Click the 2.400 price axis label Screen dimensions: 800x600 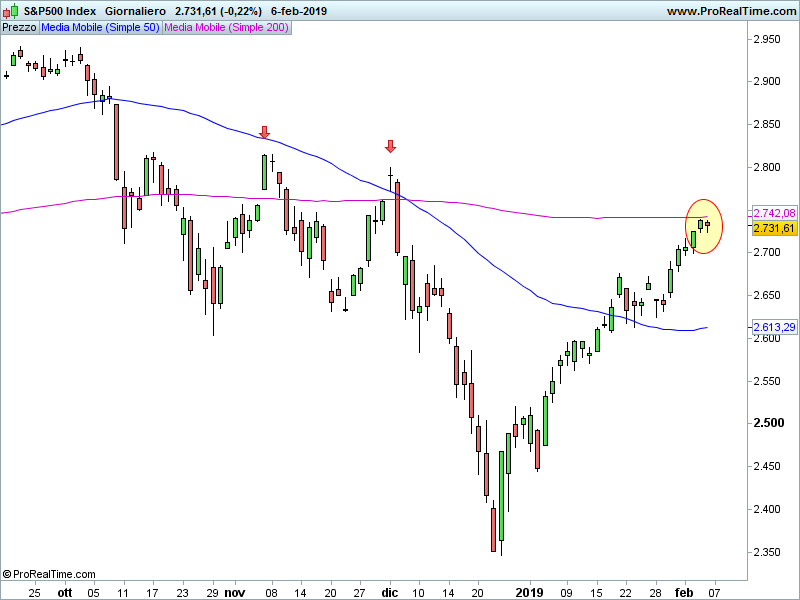(767, 509)
